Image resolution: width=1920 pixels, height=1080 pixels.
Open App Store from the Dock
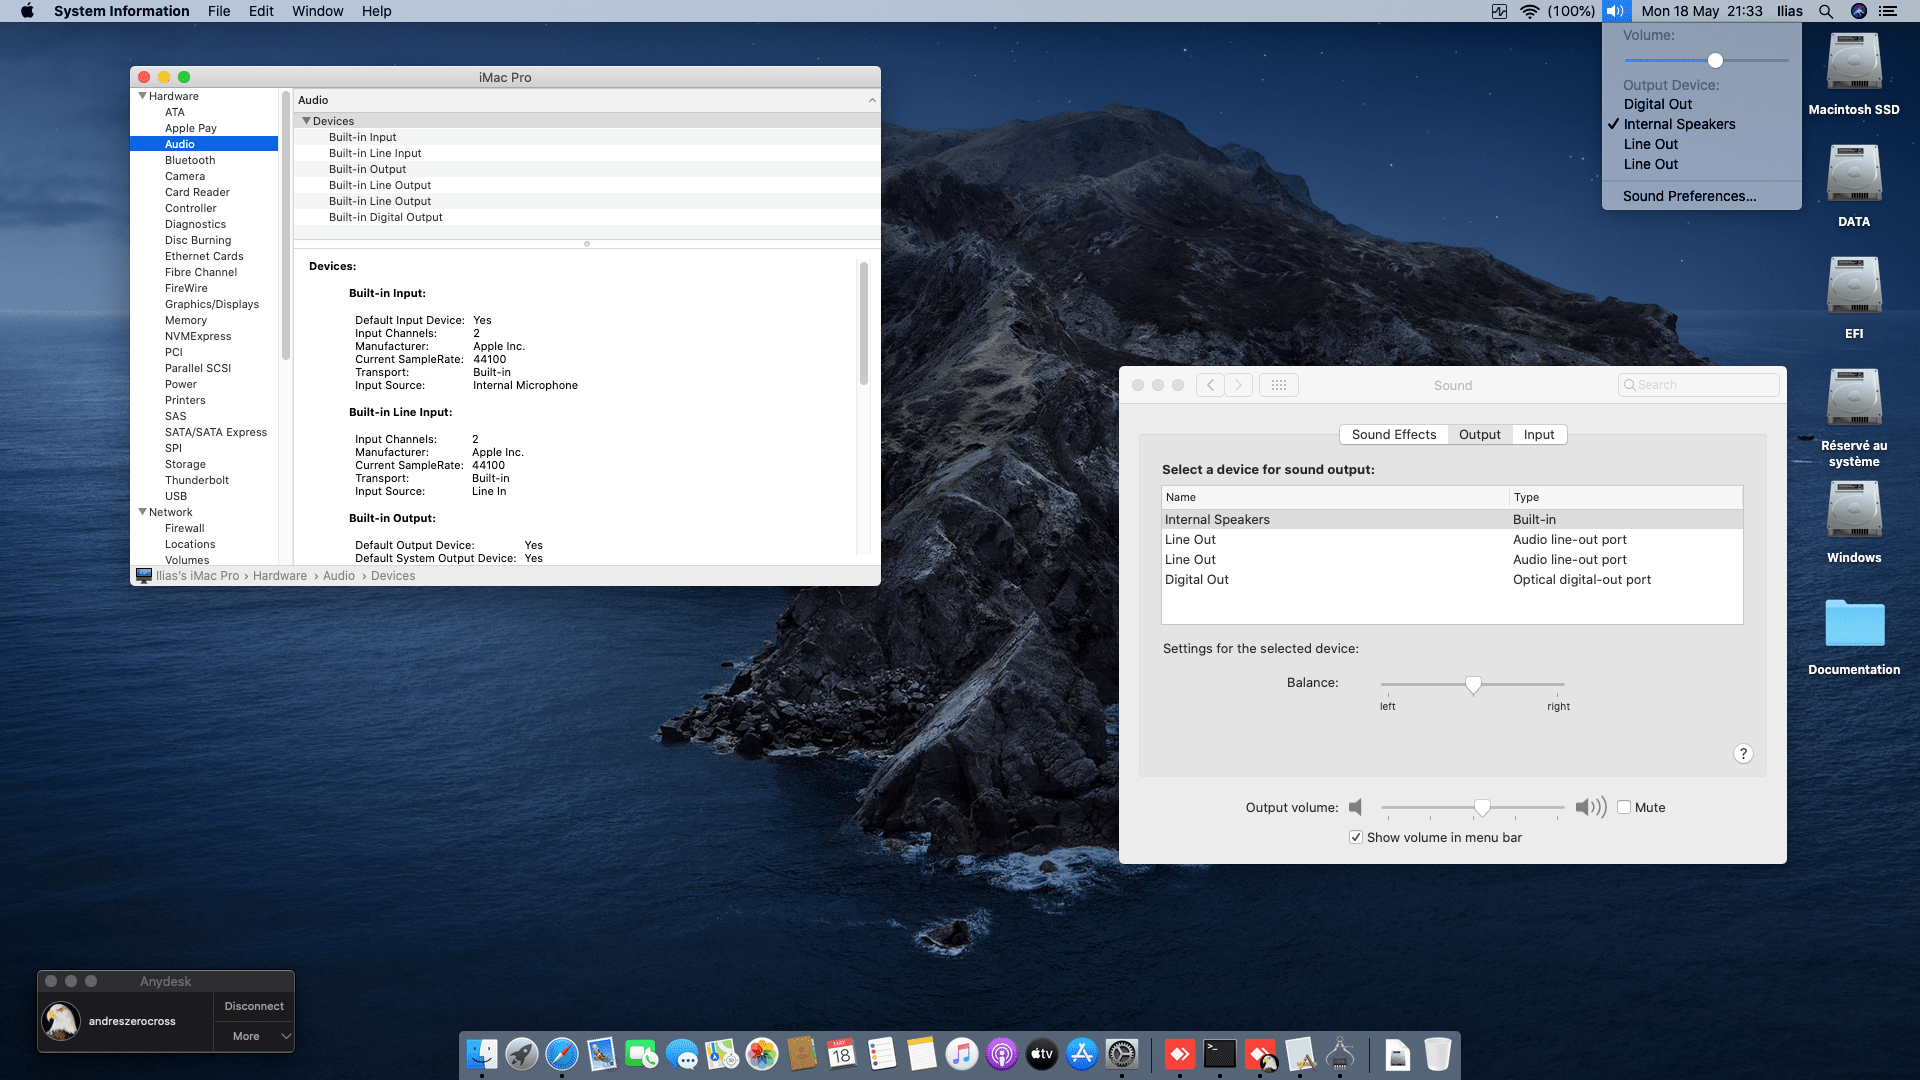[1082, 1053]
